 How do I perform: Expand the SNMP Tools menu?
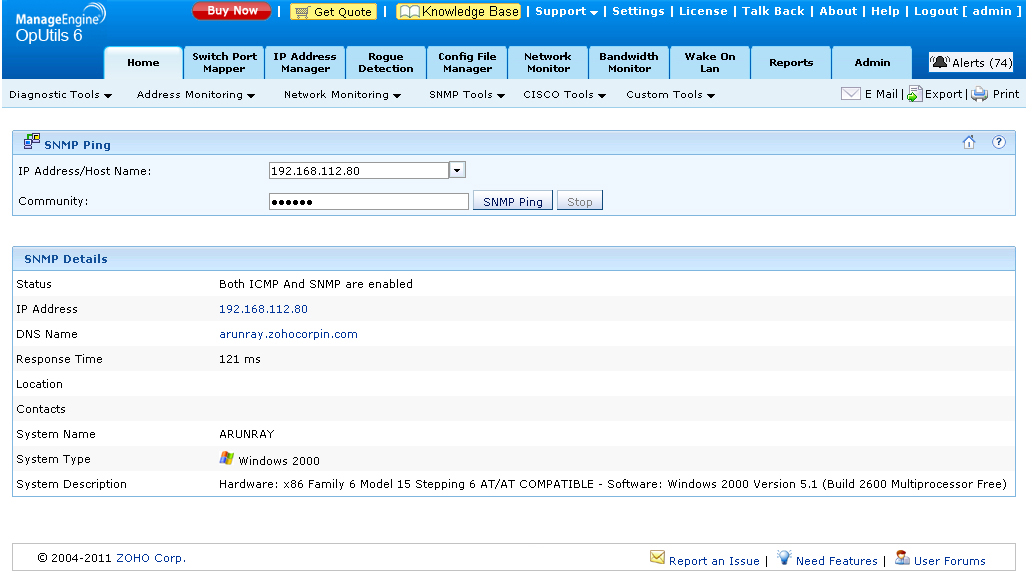[x=467, y=95]
